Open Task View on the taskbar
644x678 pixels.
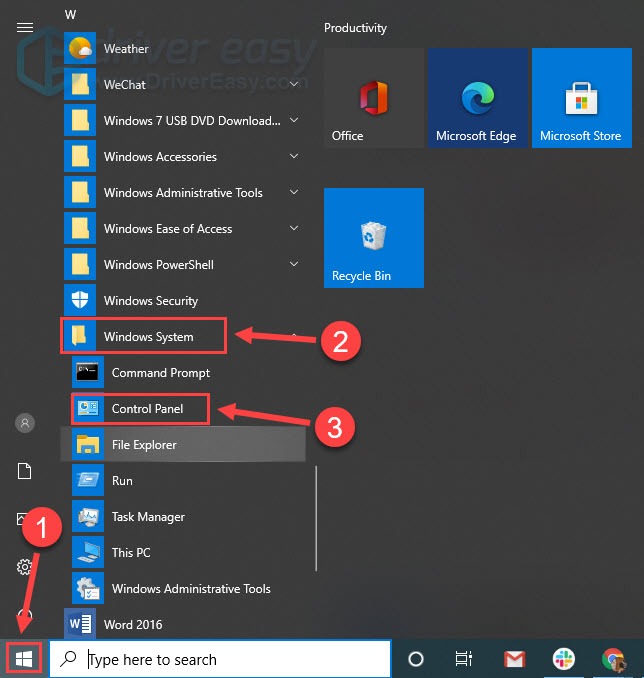click(x=464, y=659)
